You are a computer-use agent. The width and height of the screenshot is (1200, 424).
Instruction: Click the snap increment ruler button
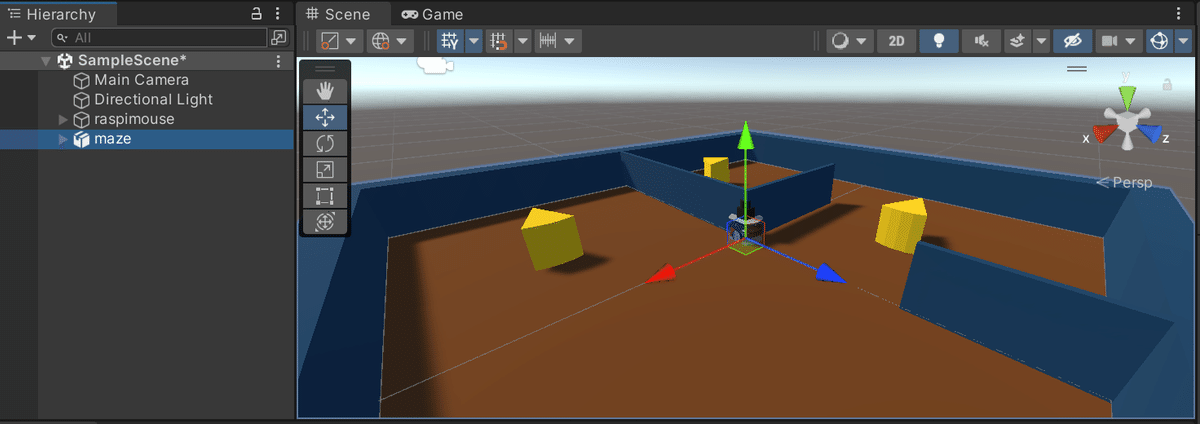point(548,41)
